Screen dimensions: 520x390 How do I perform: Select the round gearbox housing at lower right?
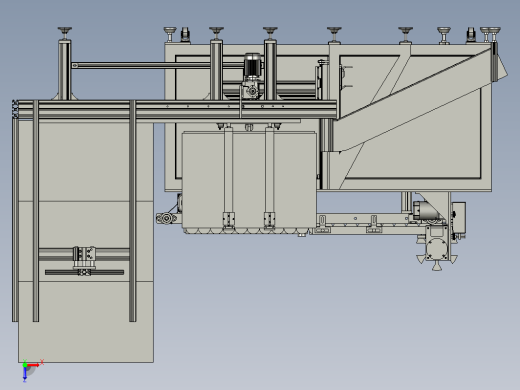pyautogui.click(x=437, y=248)
